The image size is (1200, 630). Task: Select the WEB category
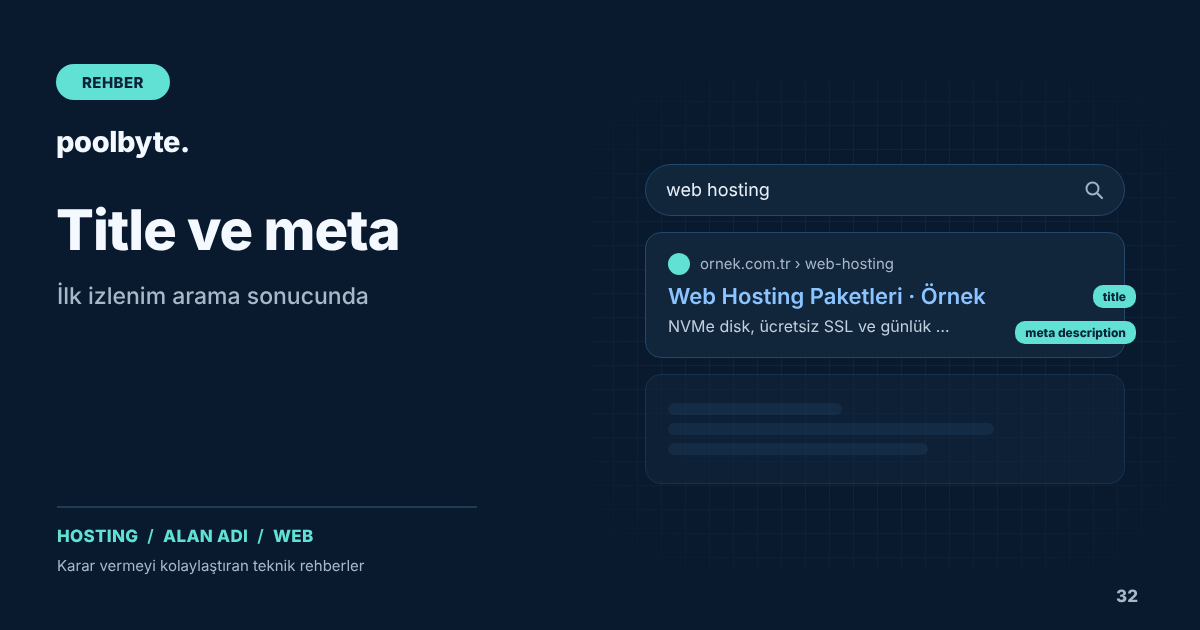click(293, 536)
